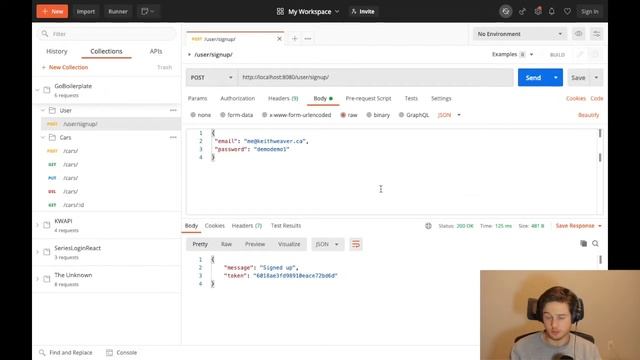The image size is (640, 360).
Task: Open manage environments settings icon
Action: tap(596, 34)
